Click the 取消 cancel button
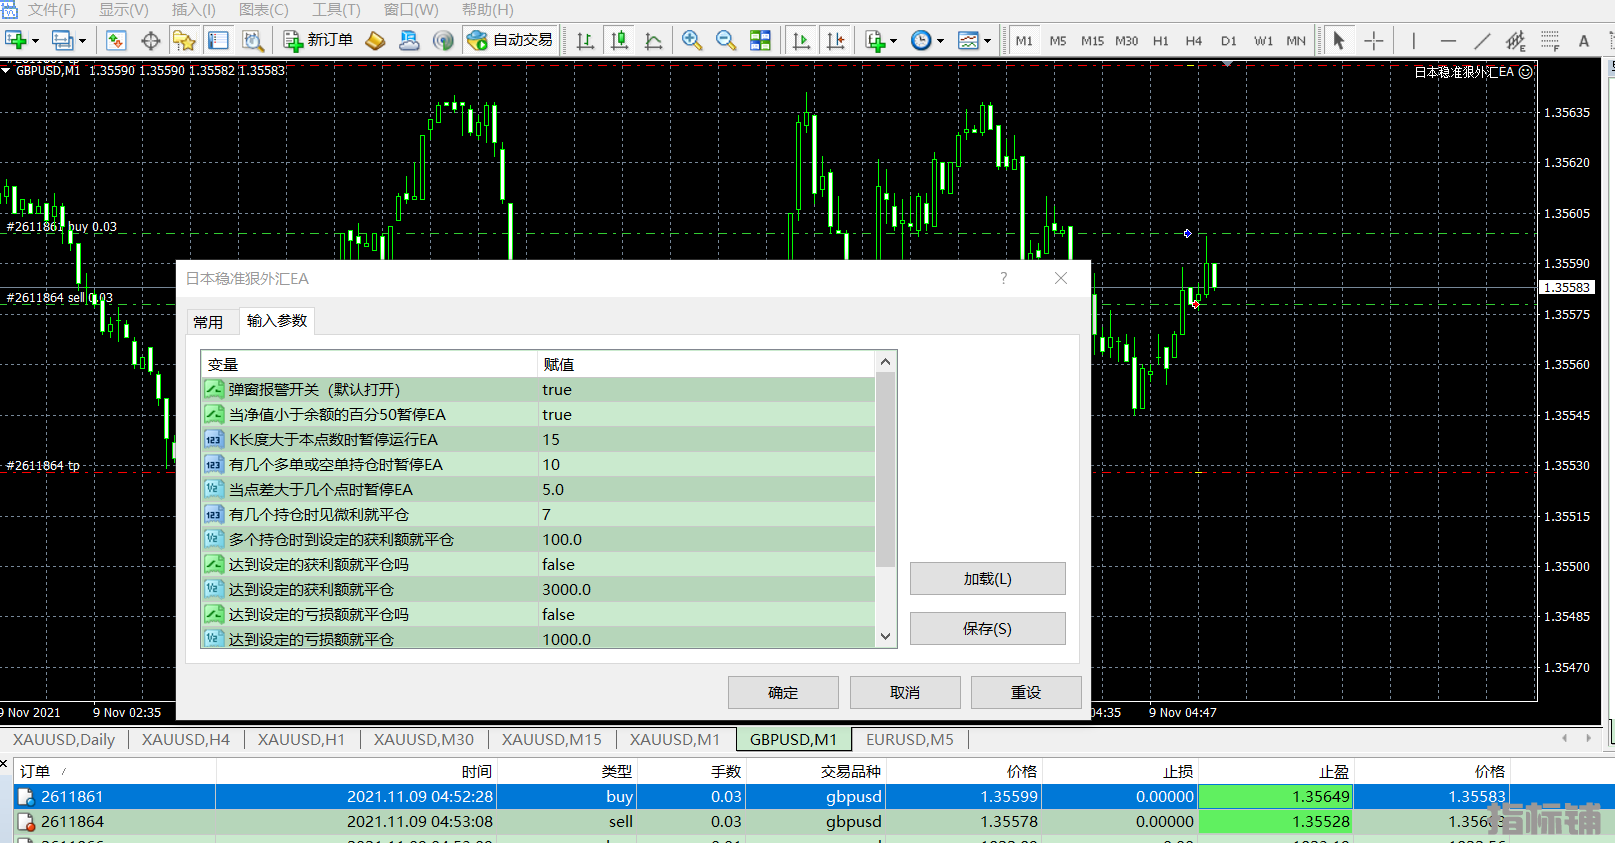This screenshot has width=1615, height=843. [x=905, y=692]
